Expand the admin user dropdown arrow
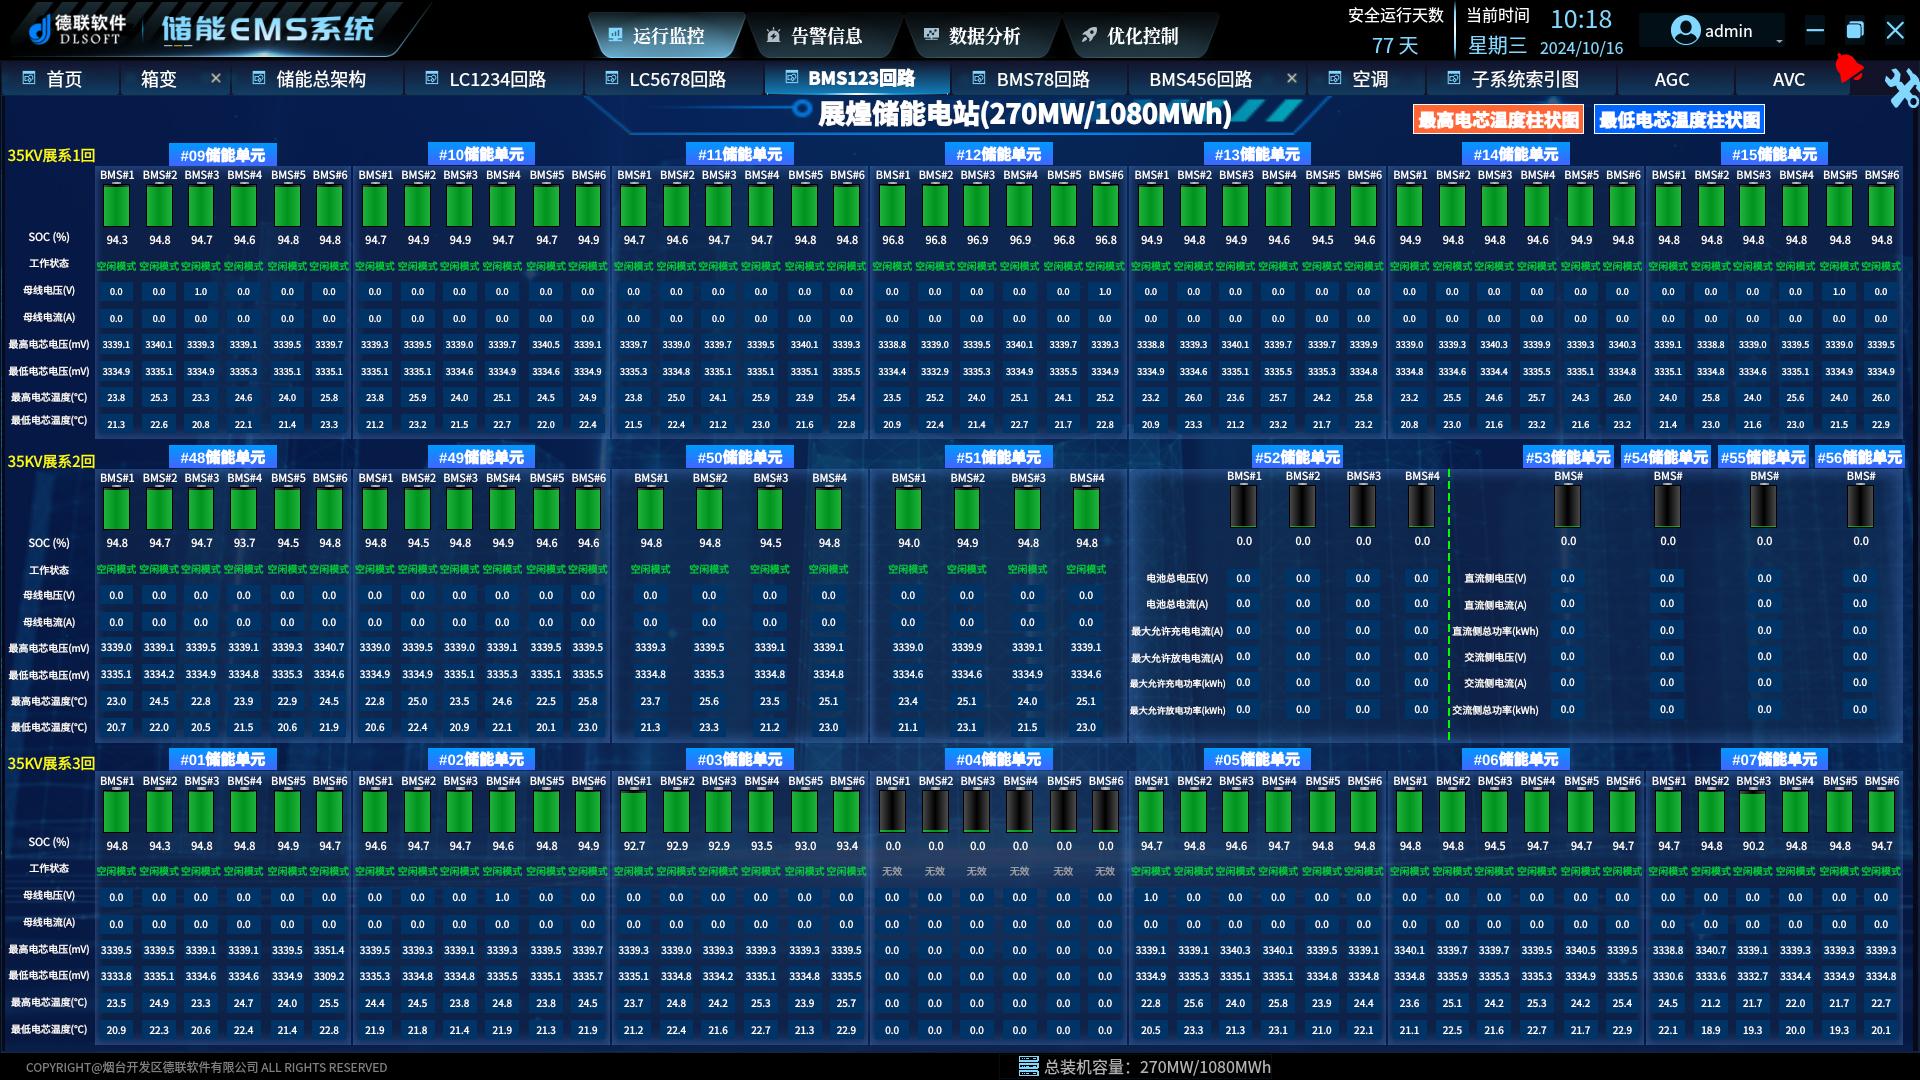 tap(1779, 39)
